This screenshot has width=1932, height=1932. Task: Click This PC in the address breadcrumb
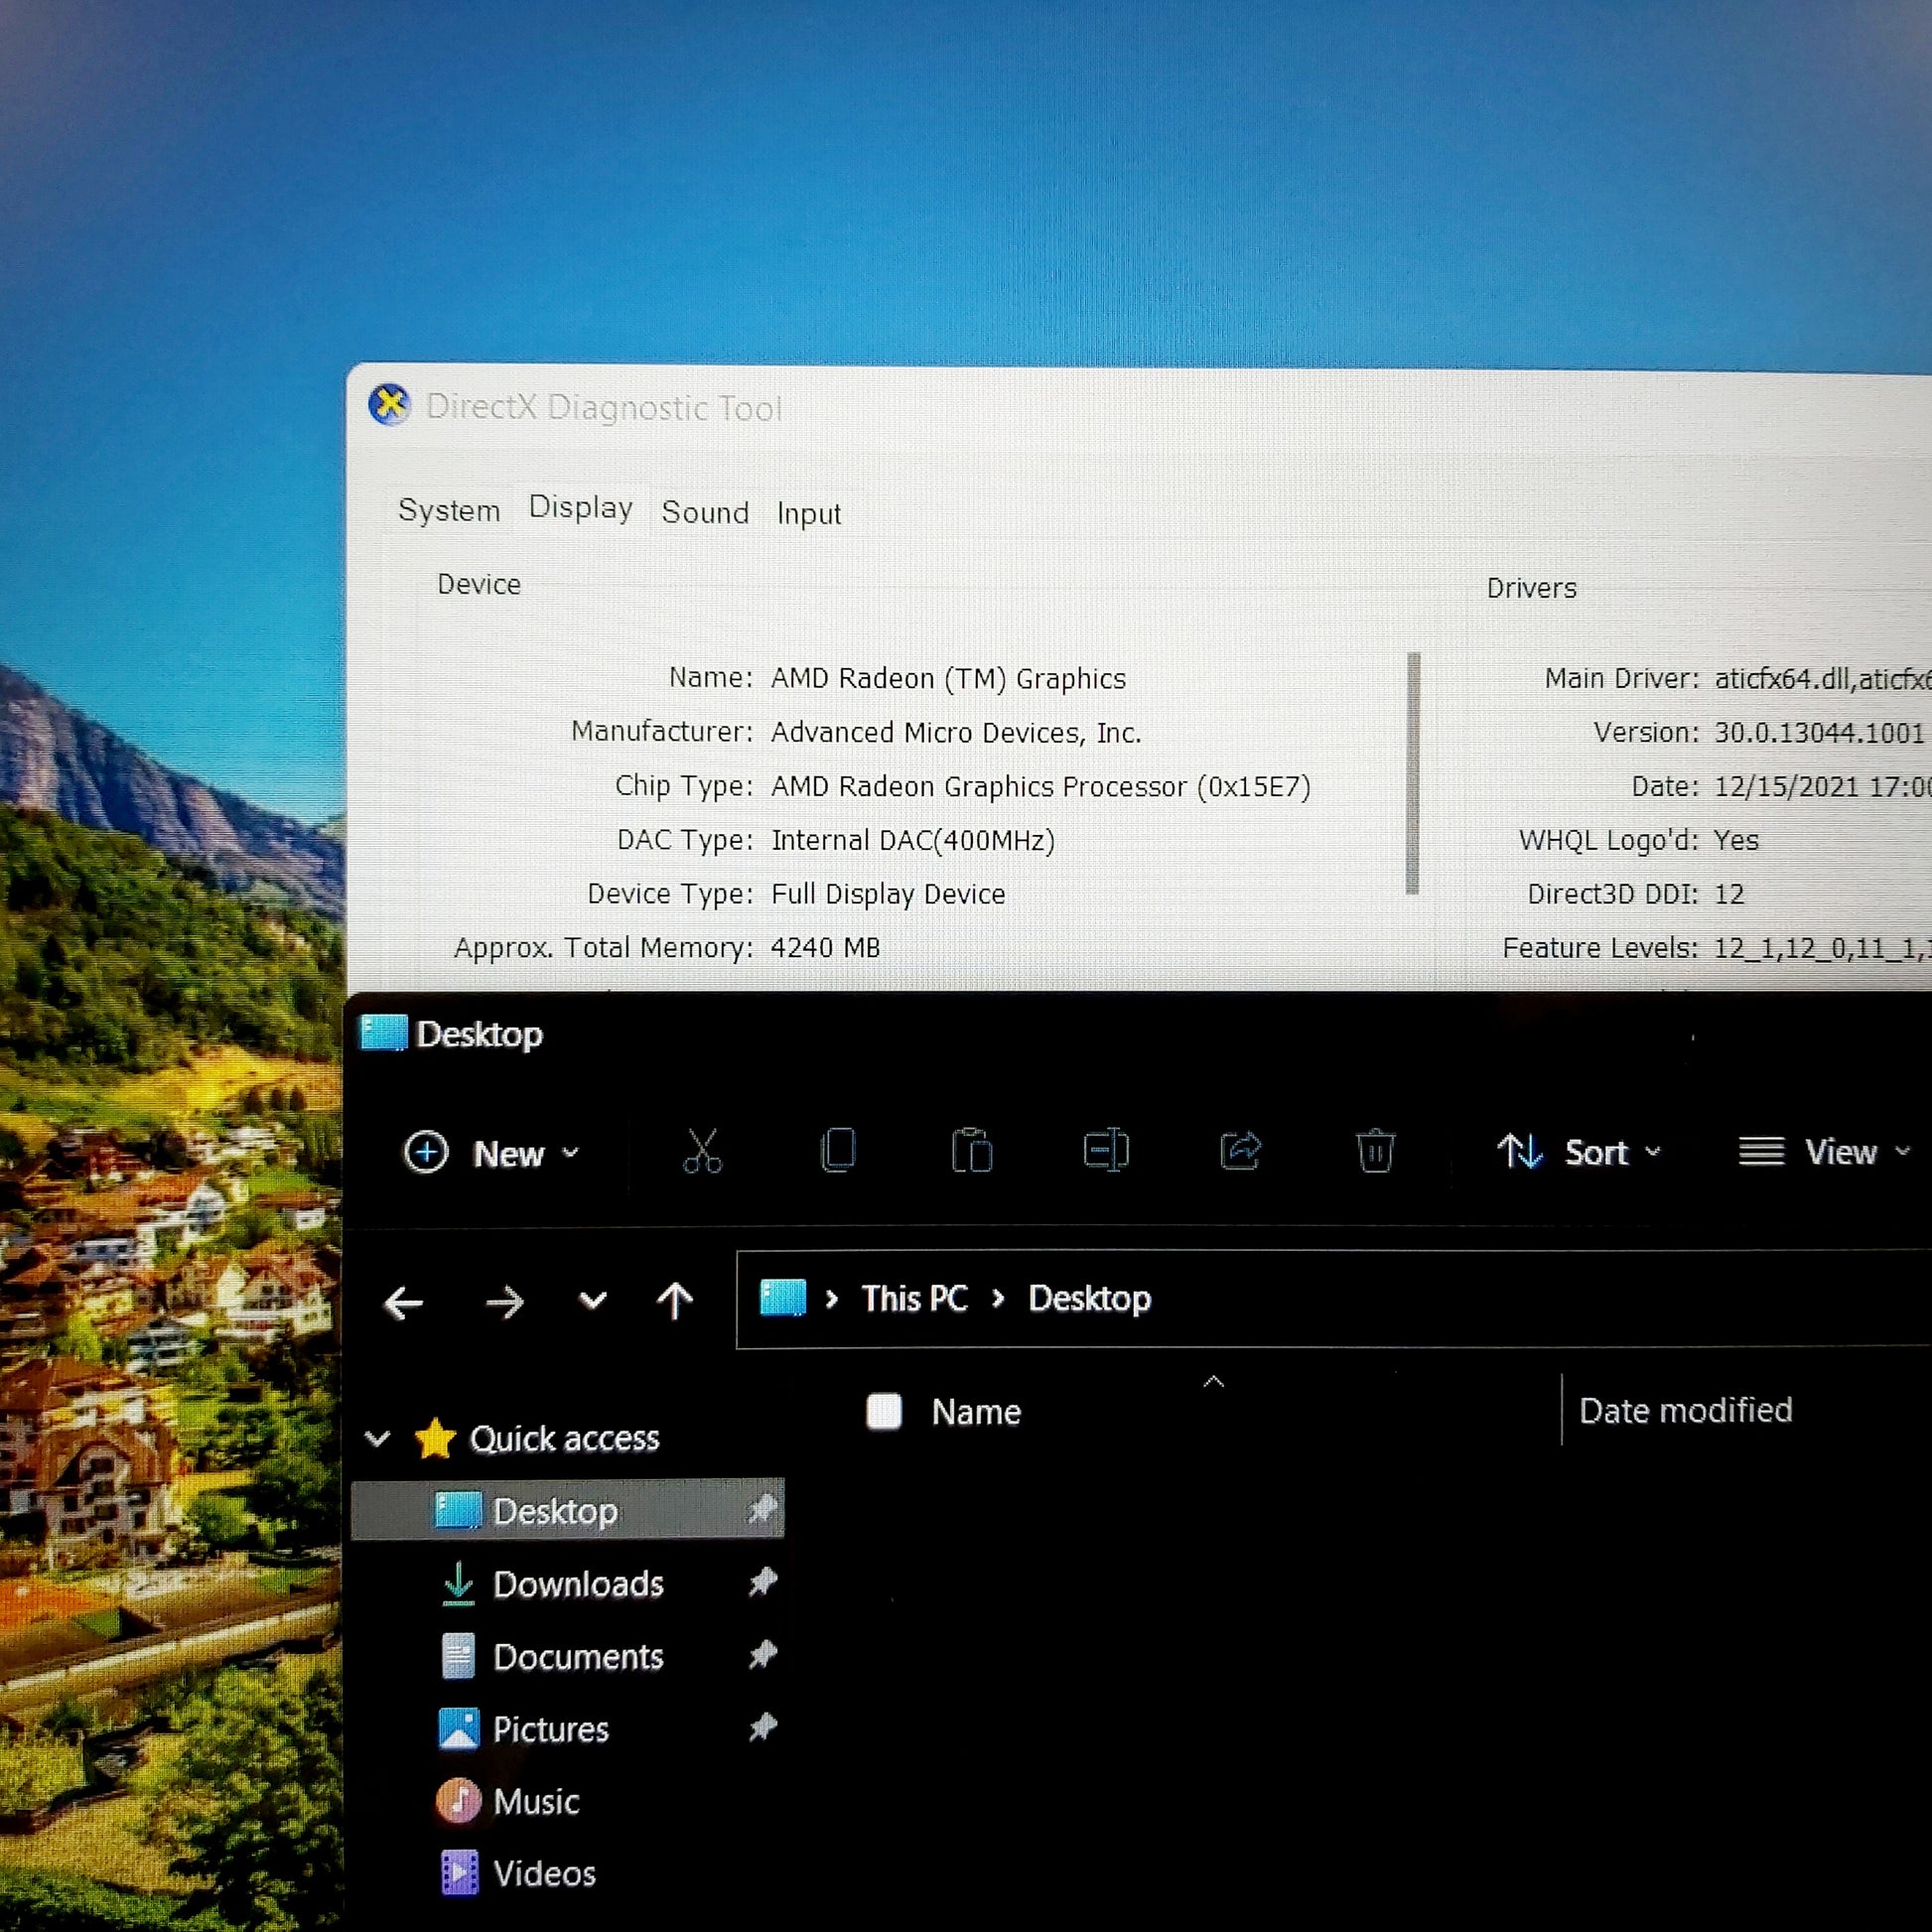pos(914,1299)
